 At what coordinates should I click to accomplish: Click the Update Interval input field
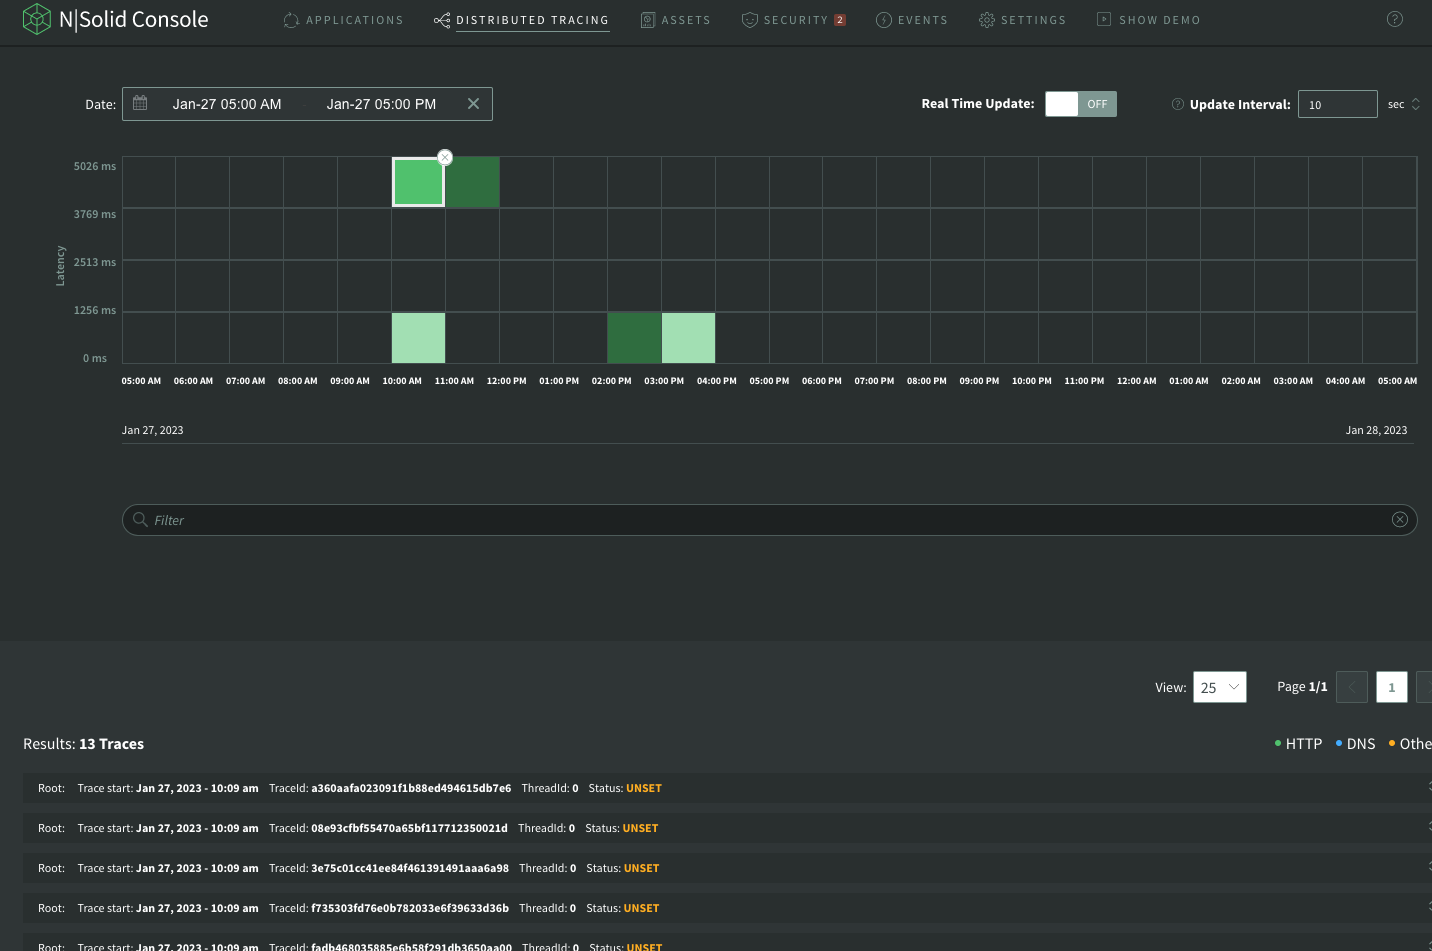pos(1336,104)
